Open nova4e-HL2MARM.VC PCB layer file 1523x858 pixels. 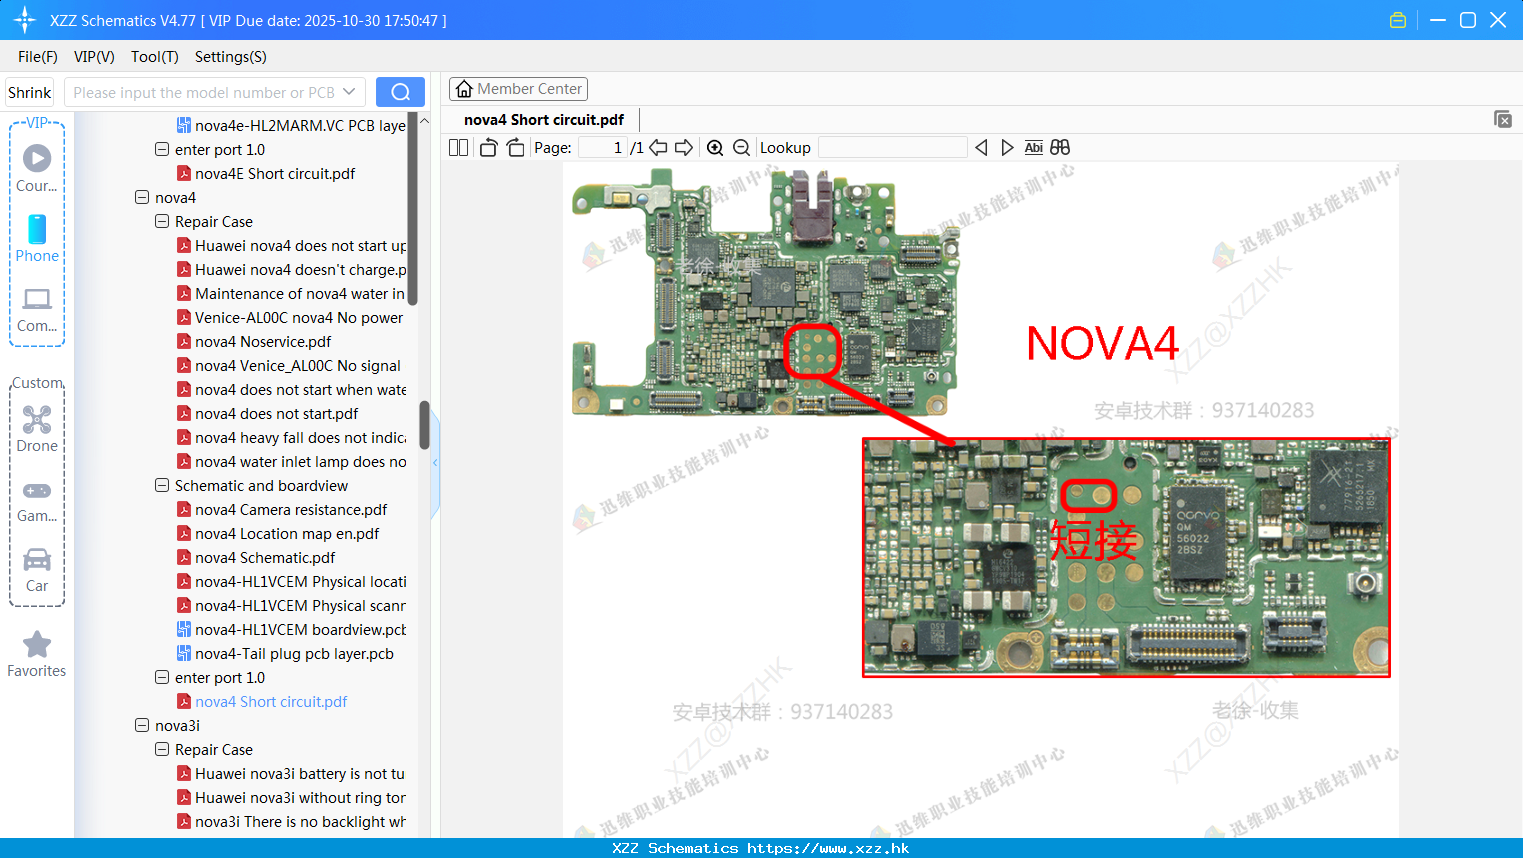(x=300, y=126)
